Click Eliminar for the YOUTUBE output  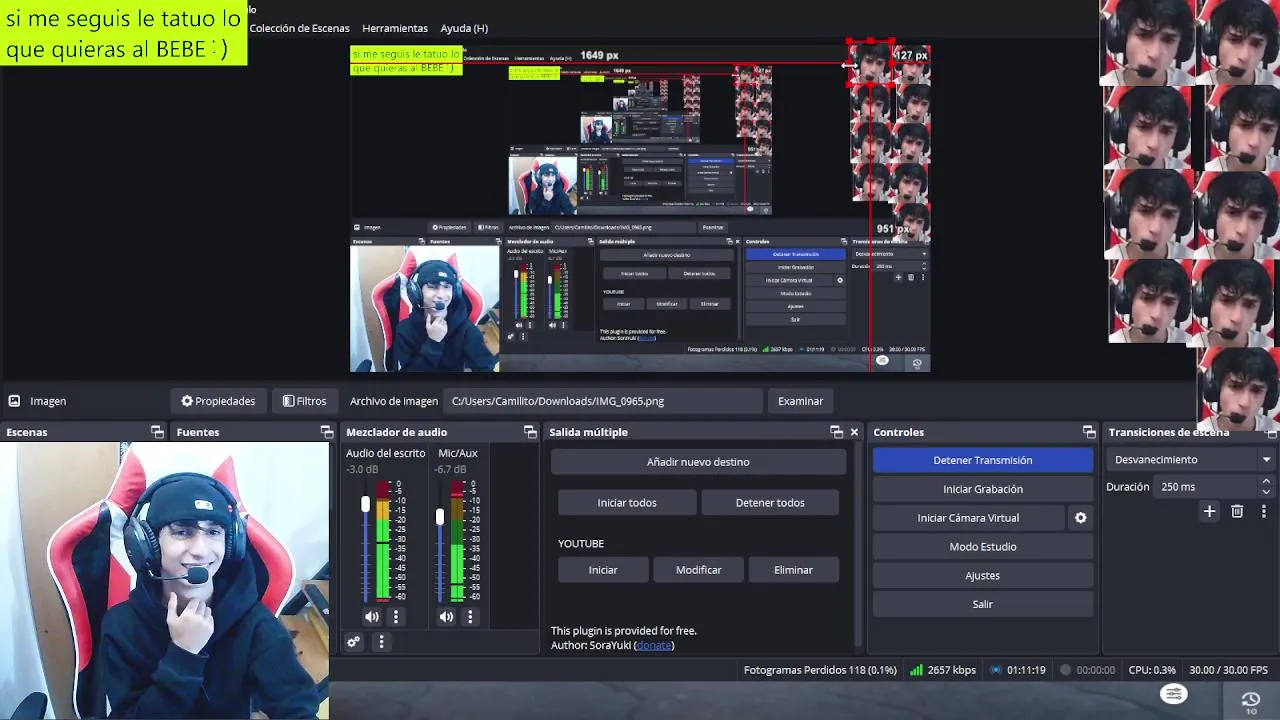pos(793,570)
